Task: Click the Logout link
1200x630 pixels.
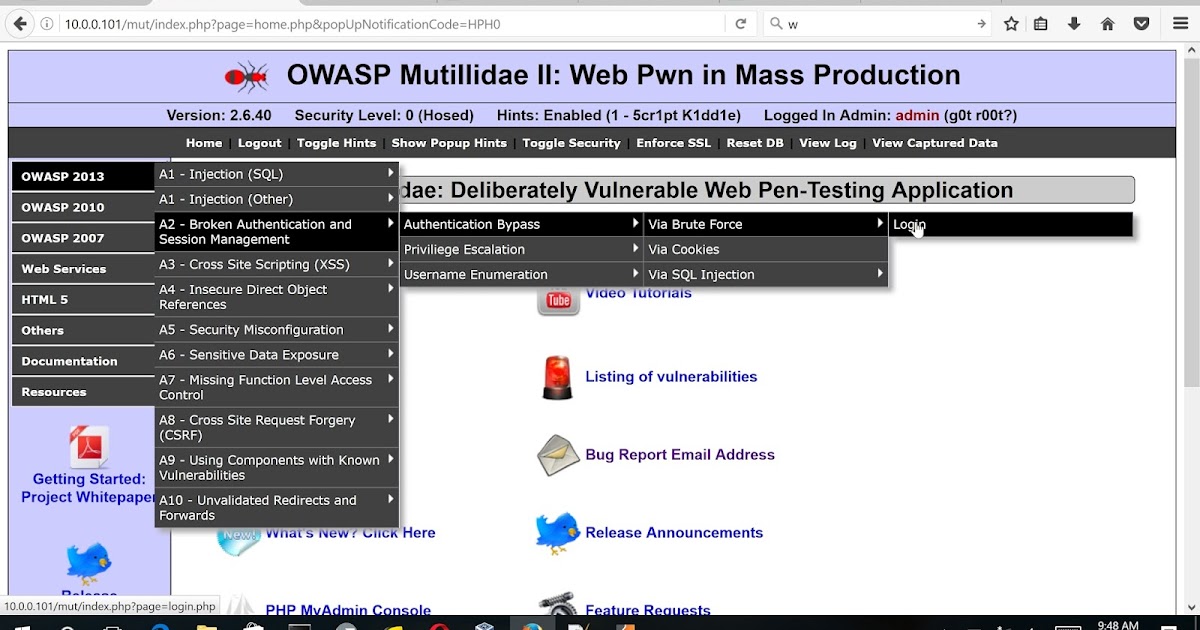Action: pos(260,143)
